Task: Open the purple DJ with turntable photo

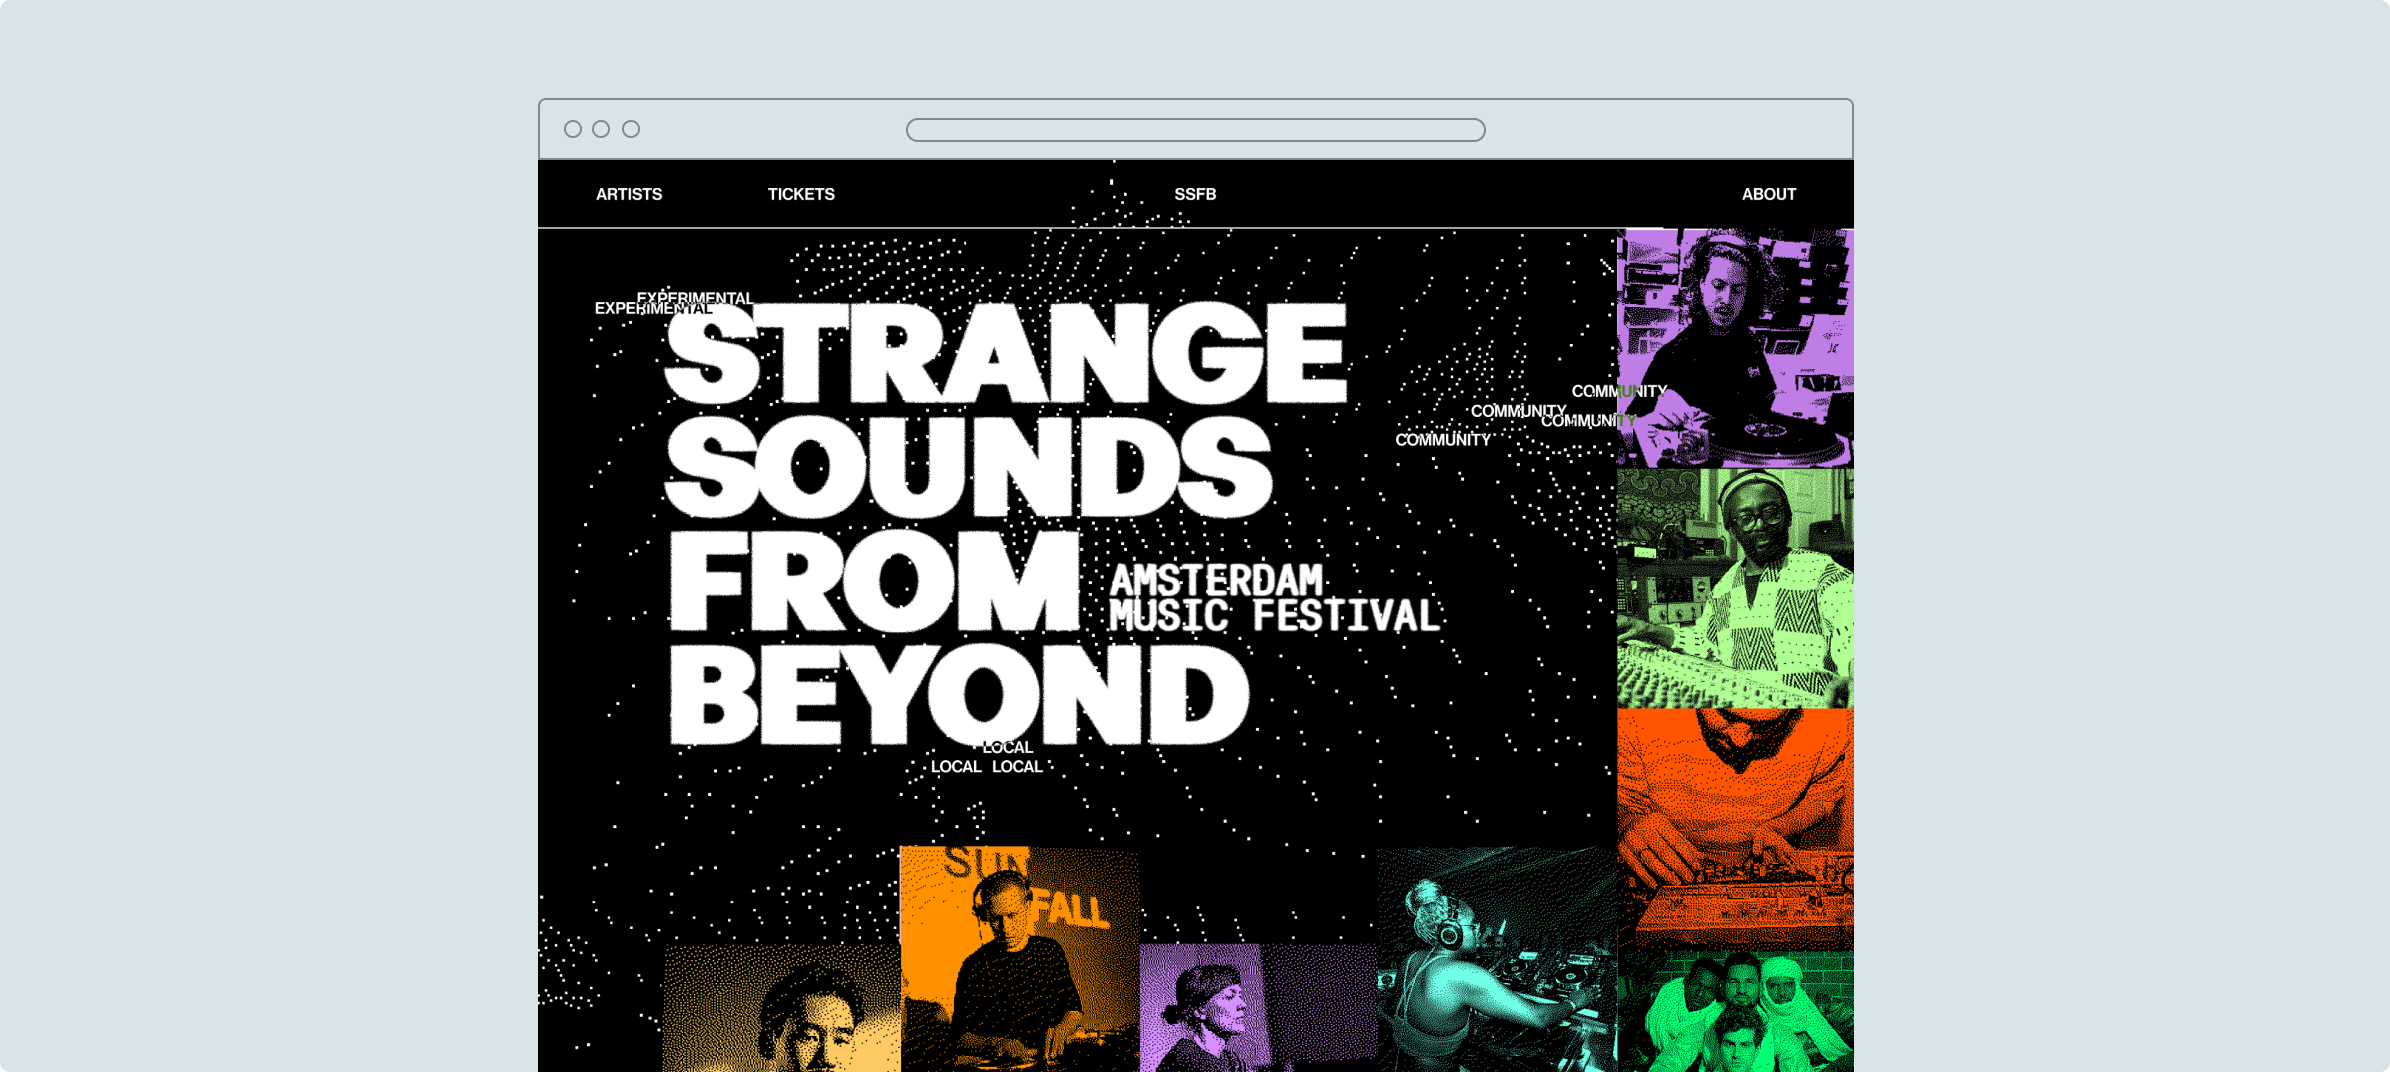Action: [1735, 348]
